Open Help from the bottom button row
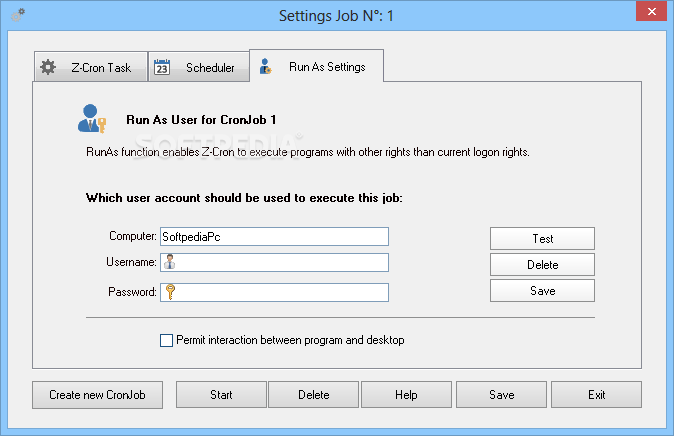This screenshot has width=674, height=436. (406, 395)
